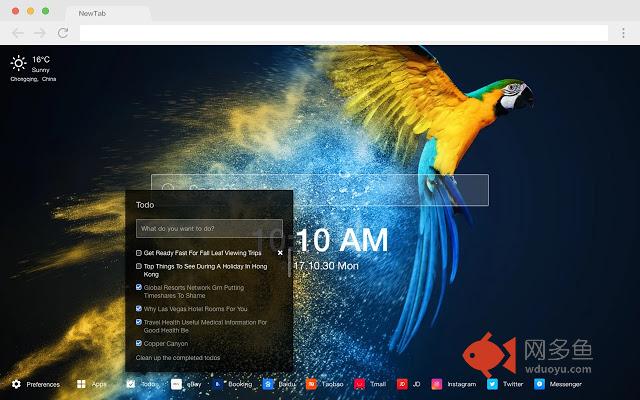
Task: Click the Taobao label link
Action: tap(333, 384)
